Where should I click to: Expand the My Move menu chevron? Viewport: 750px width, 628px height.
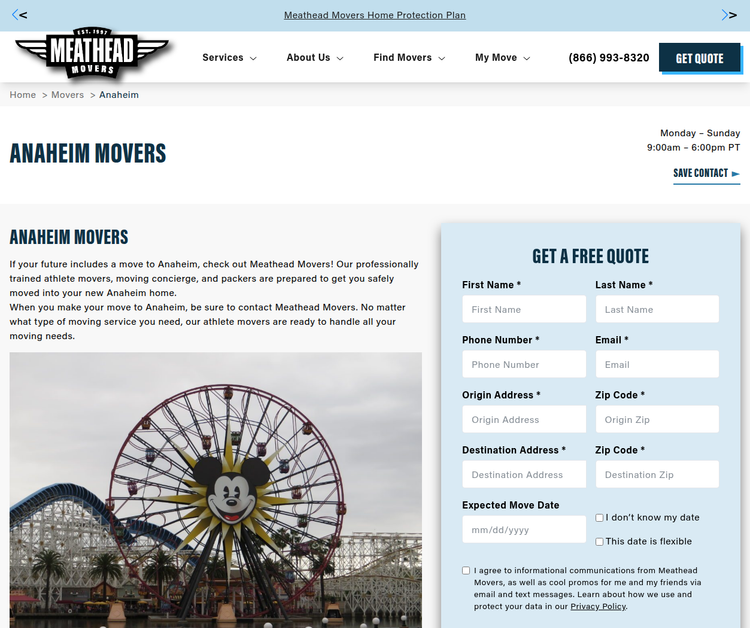coord(527,58)
